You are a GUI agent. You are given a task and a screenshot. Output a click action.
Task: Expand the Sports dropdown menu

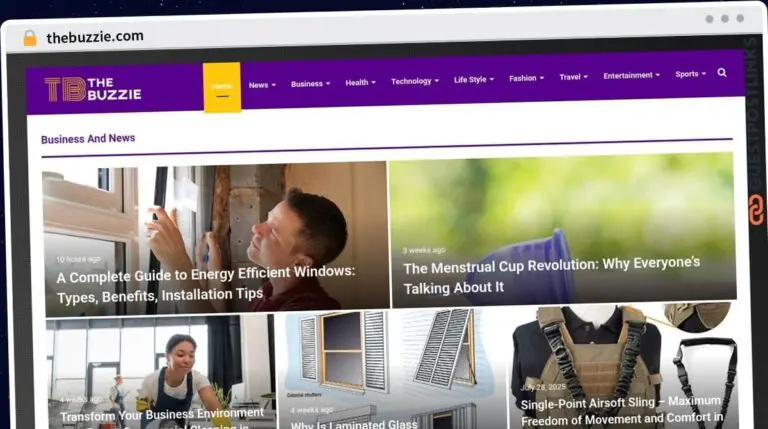click(690, 74)
